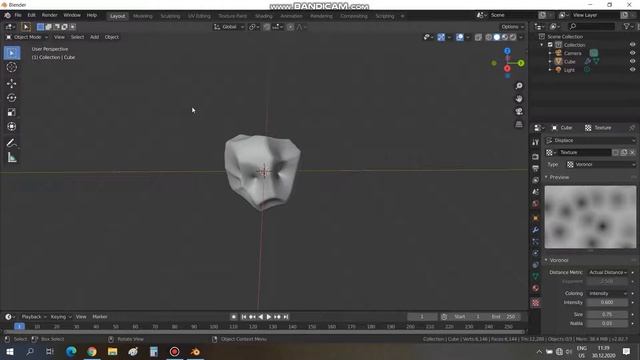The width and height of the screenshot is (640, 360).
Task: Jump to the timeline end frame
Action: 286,317
